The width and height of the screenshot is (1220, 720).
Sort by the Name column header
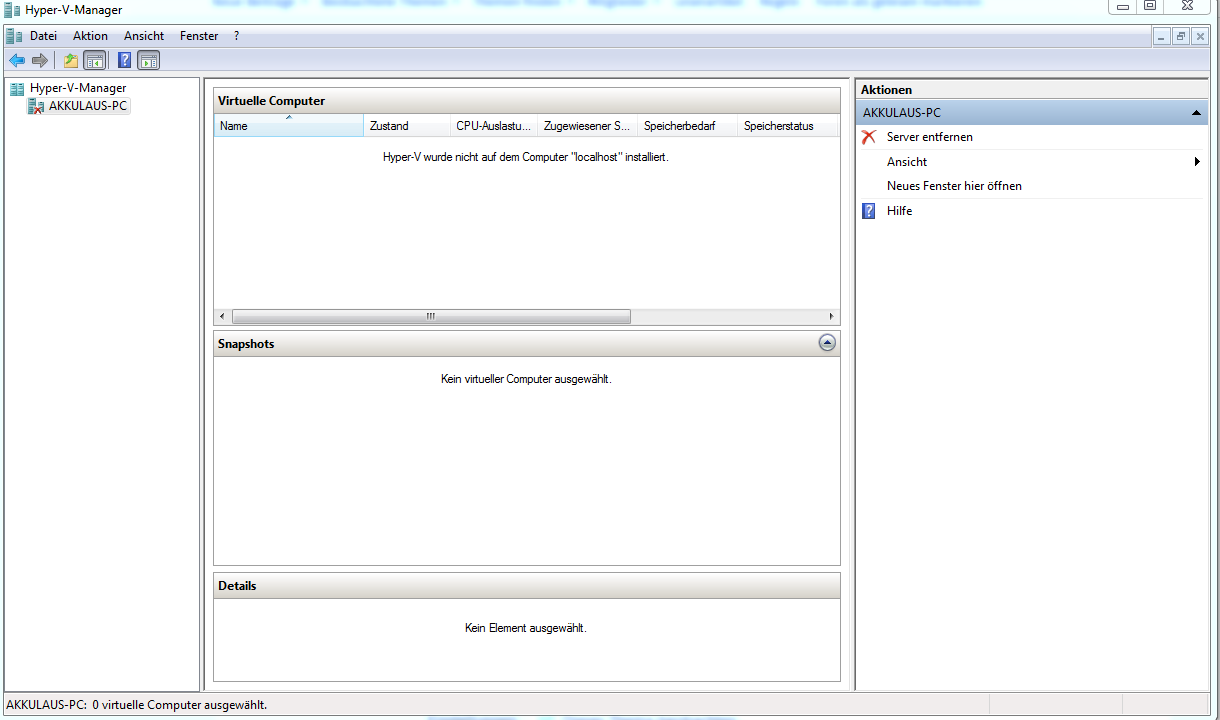pyautogui.click(x=289, y=126)
